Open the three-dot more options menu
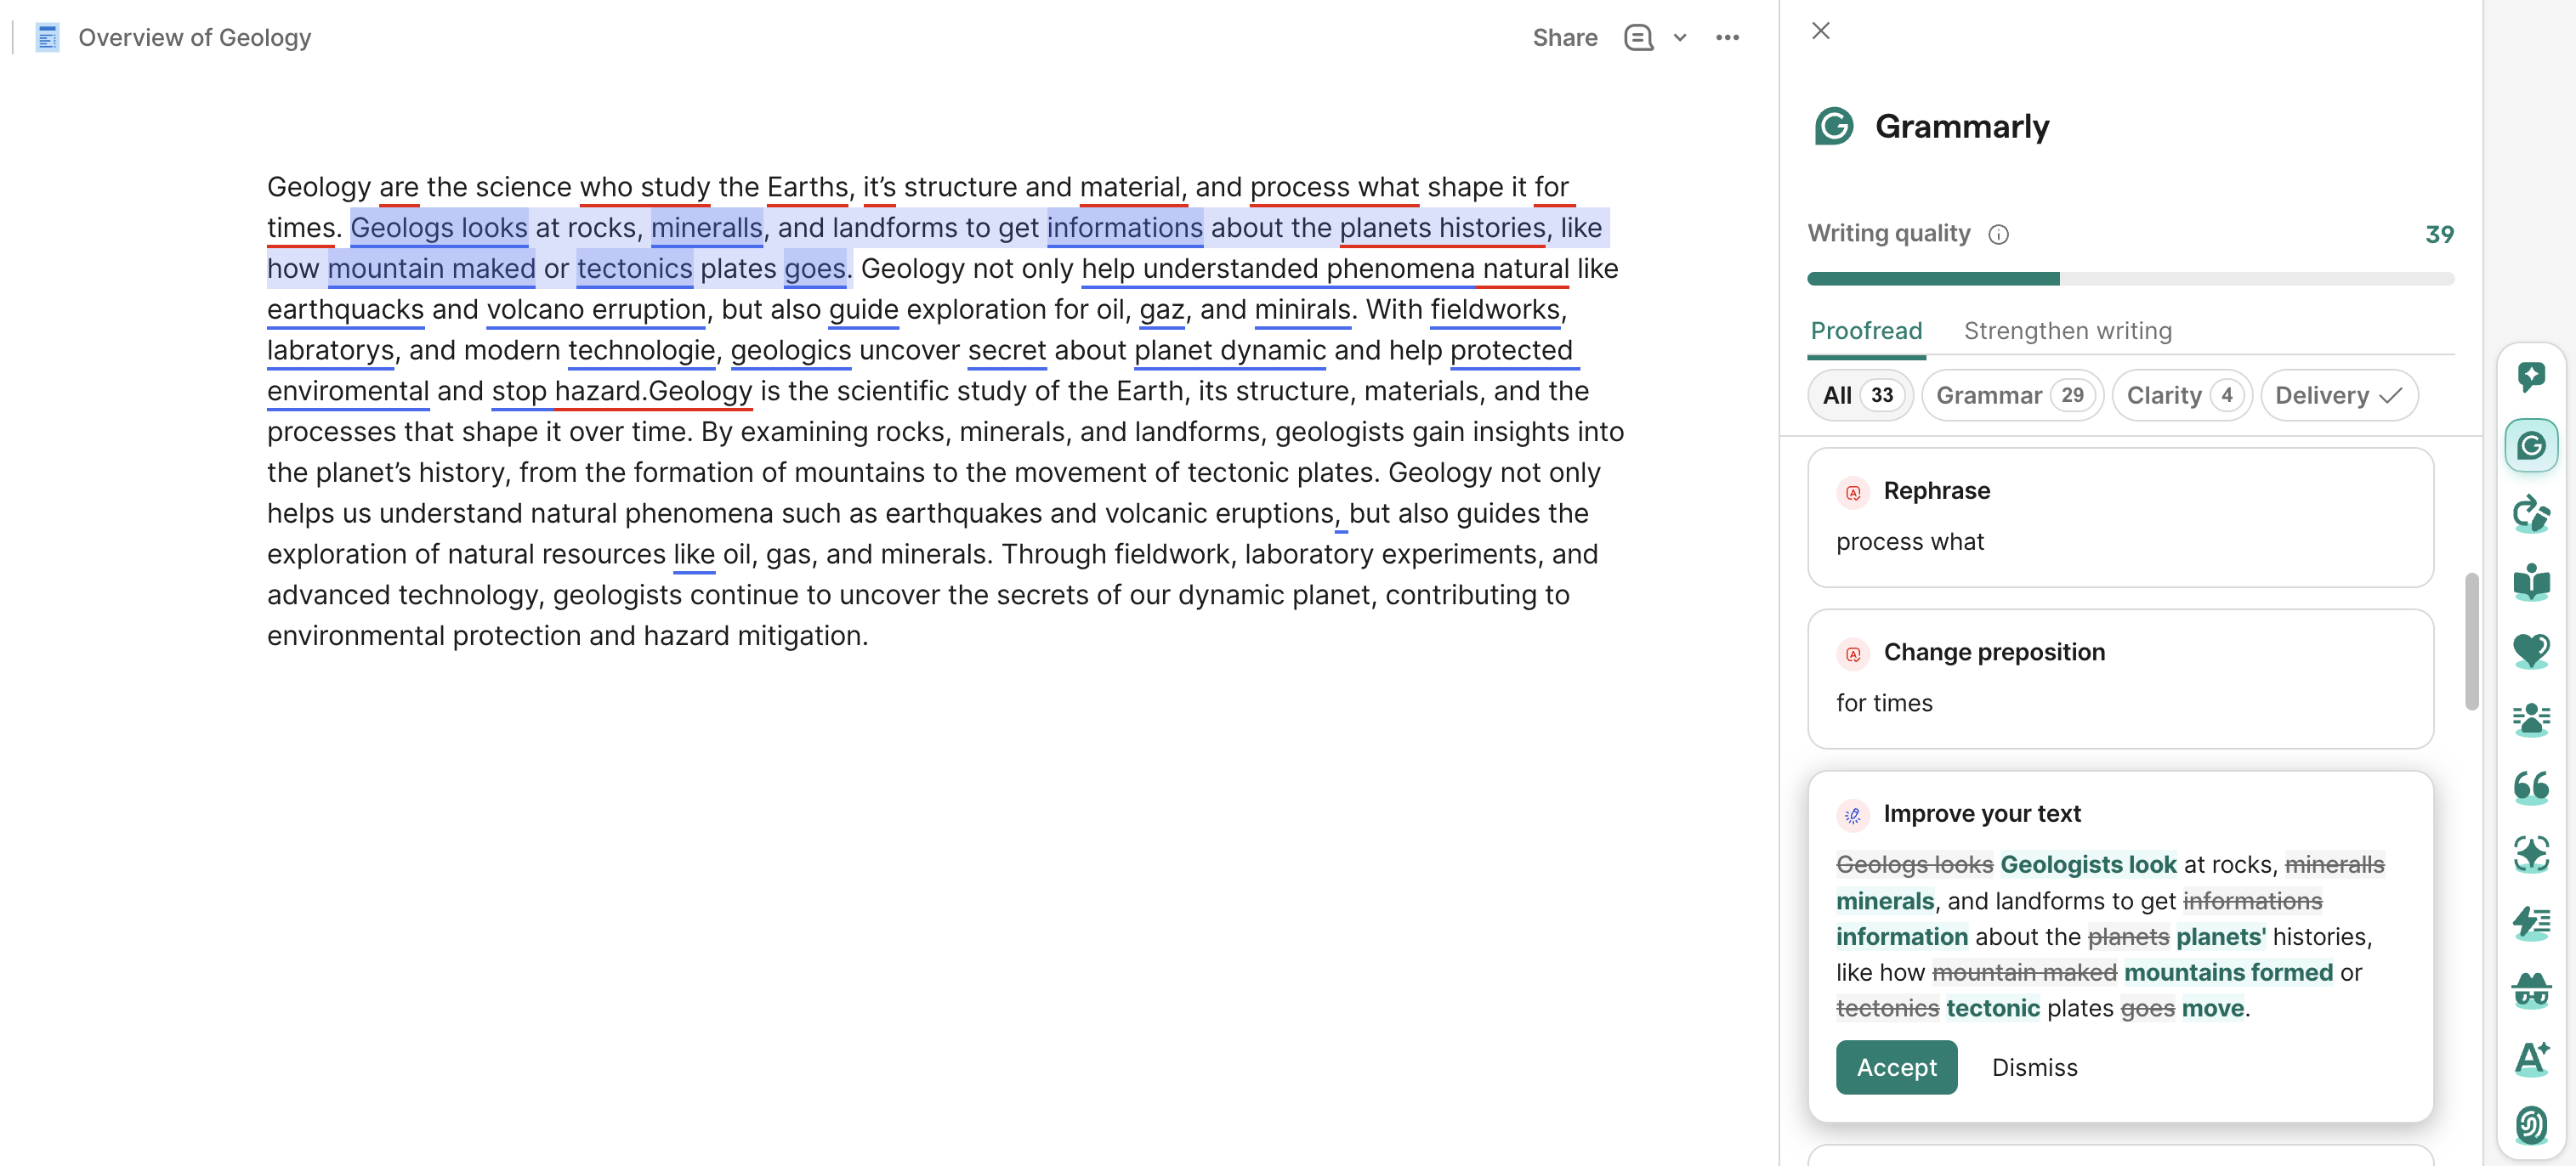2576x1166 pixels. pos(1727,38)
